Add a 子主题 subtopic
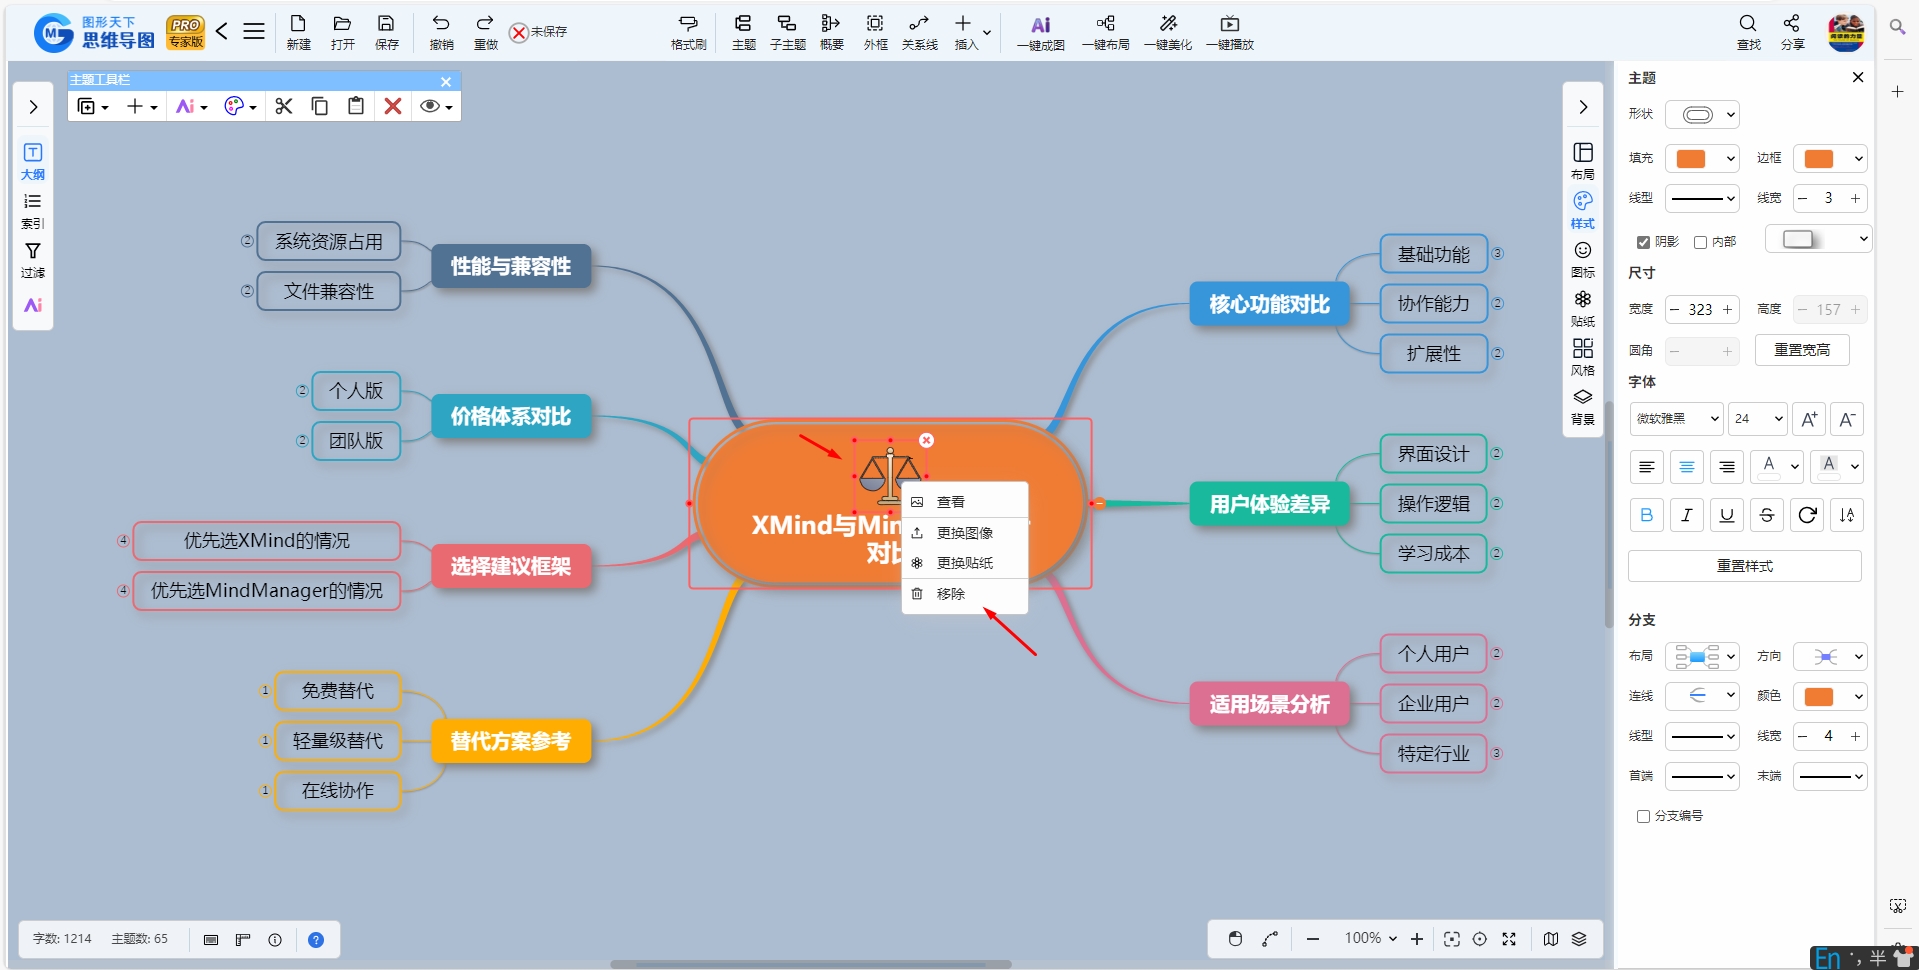The width and height of the screenshot is (1919, 970). pos(787,32)
